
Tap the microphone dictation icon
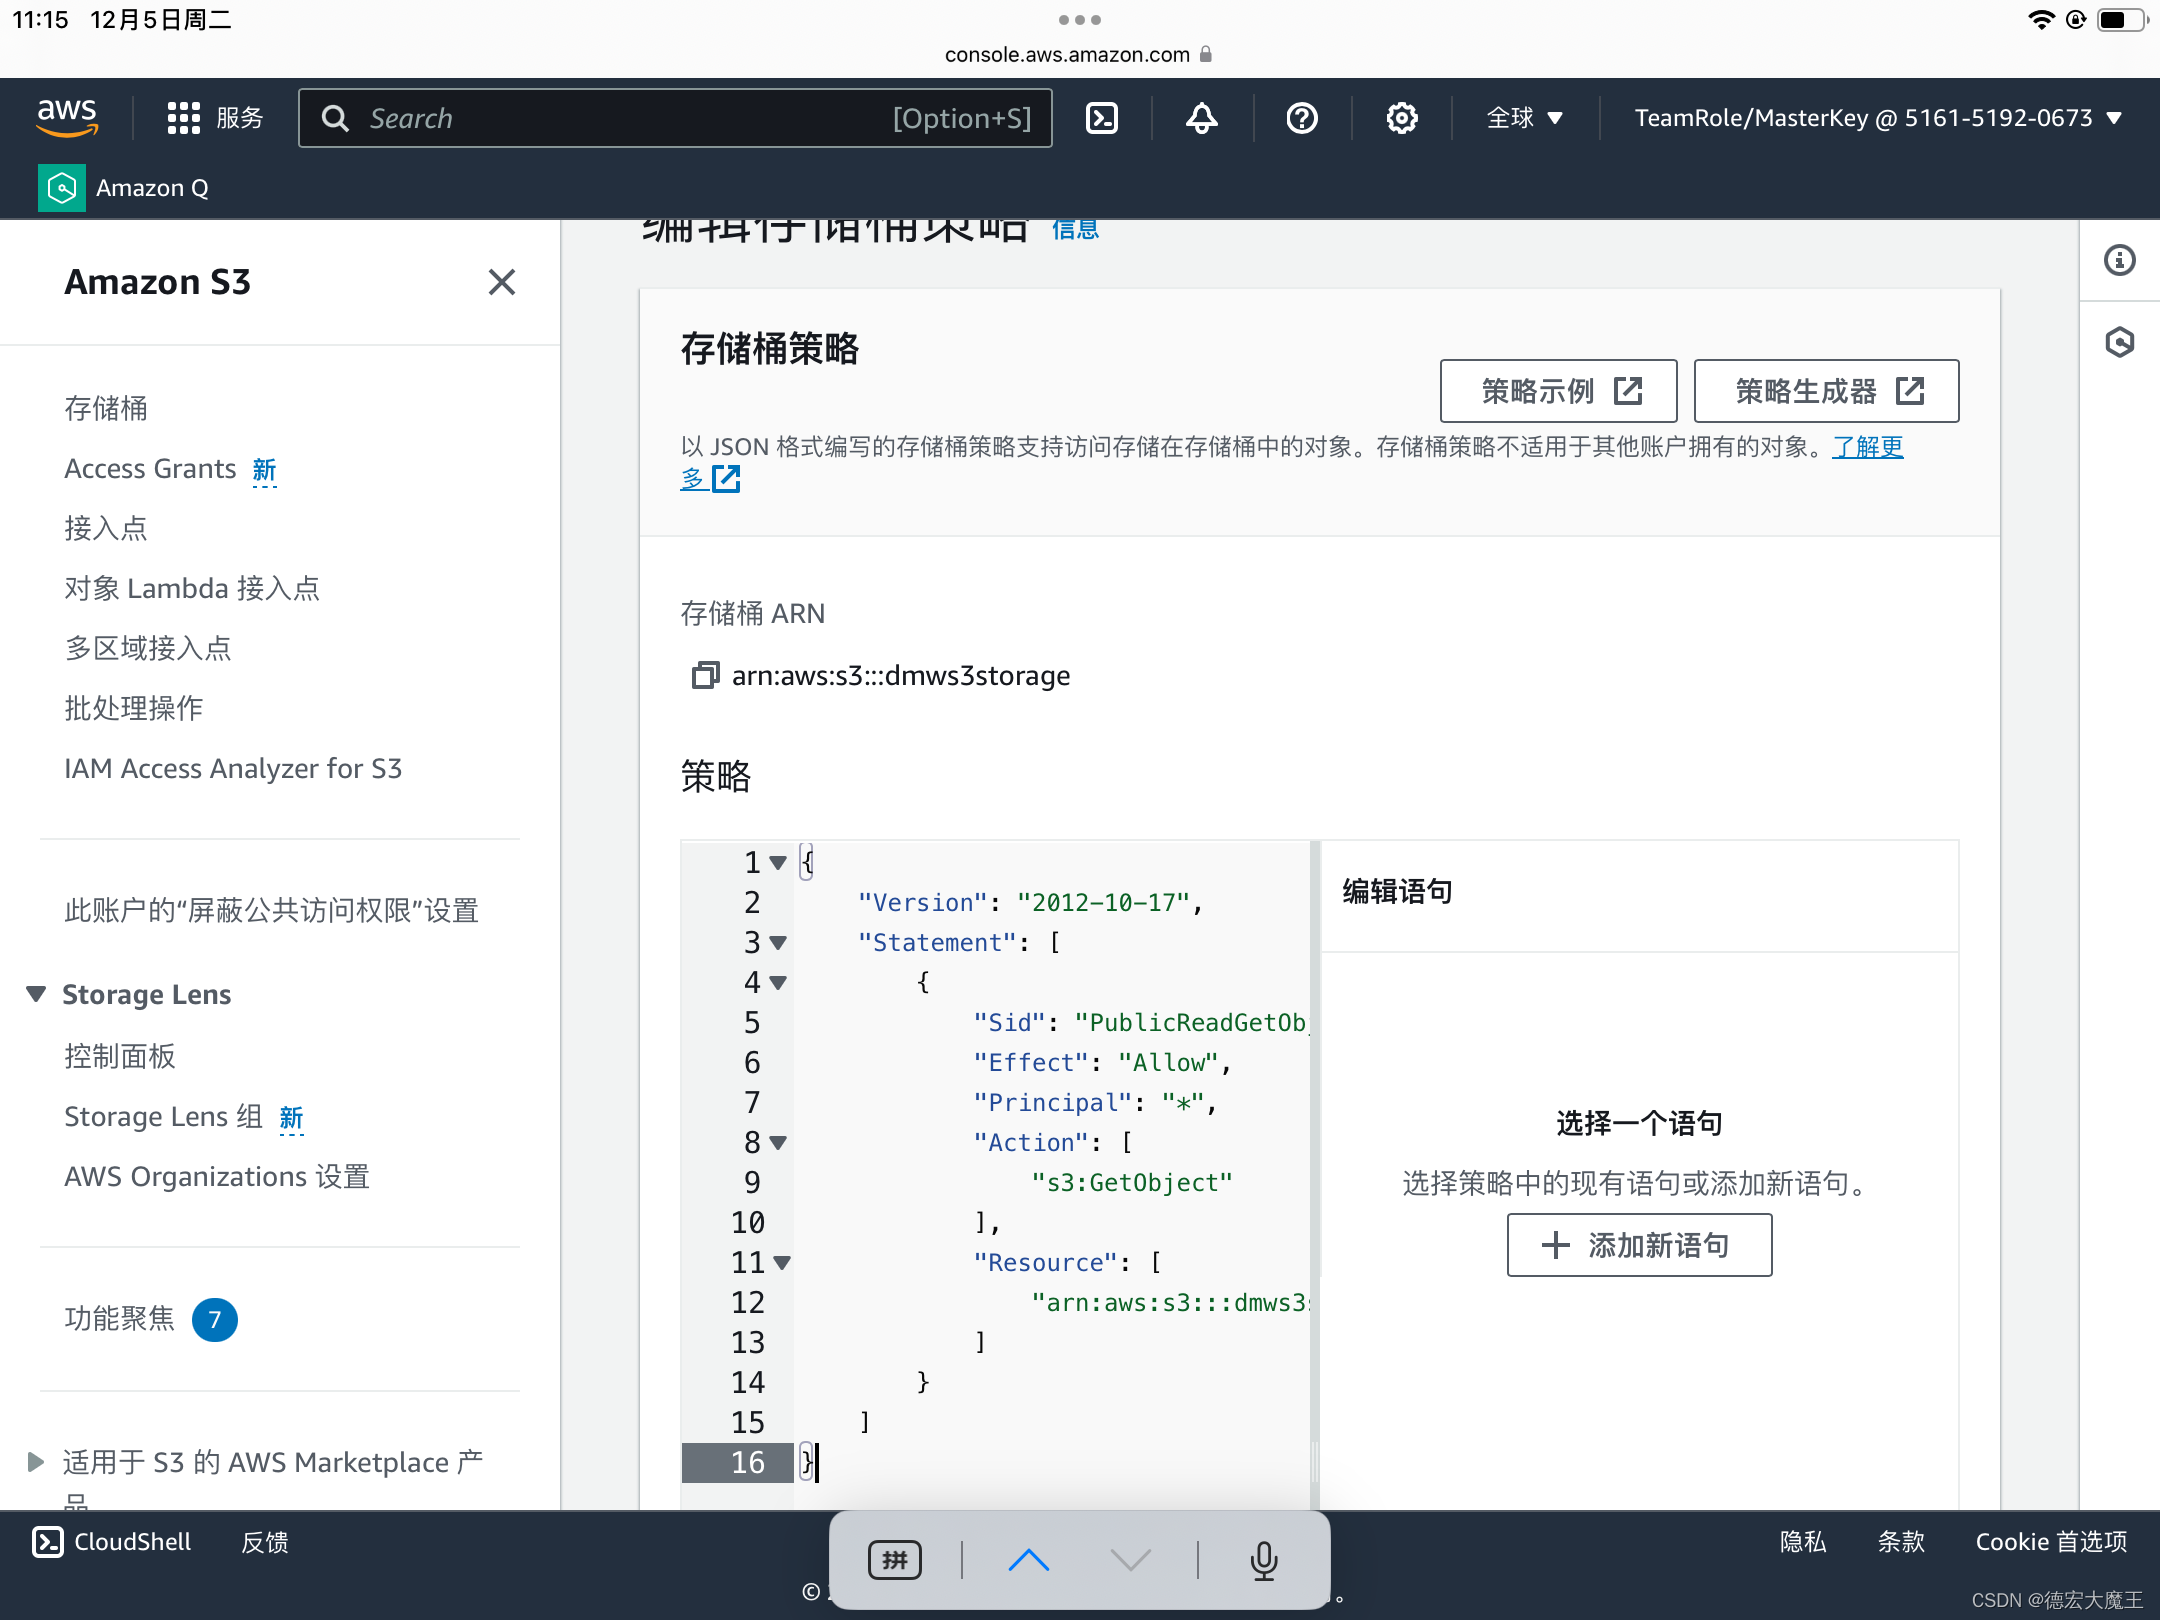pos(1264,1560)
